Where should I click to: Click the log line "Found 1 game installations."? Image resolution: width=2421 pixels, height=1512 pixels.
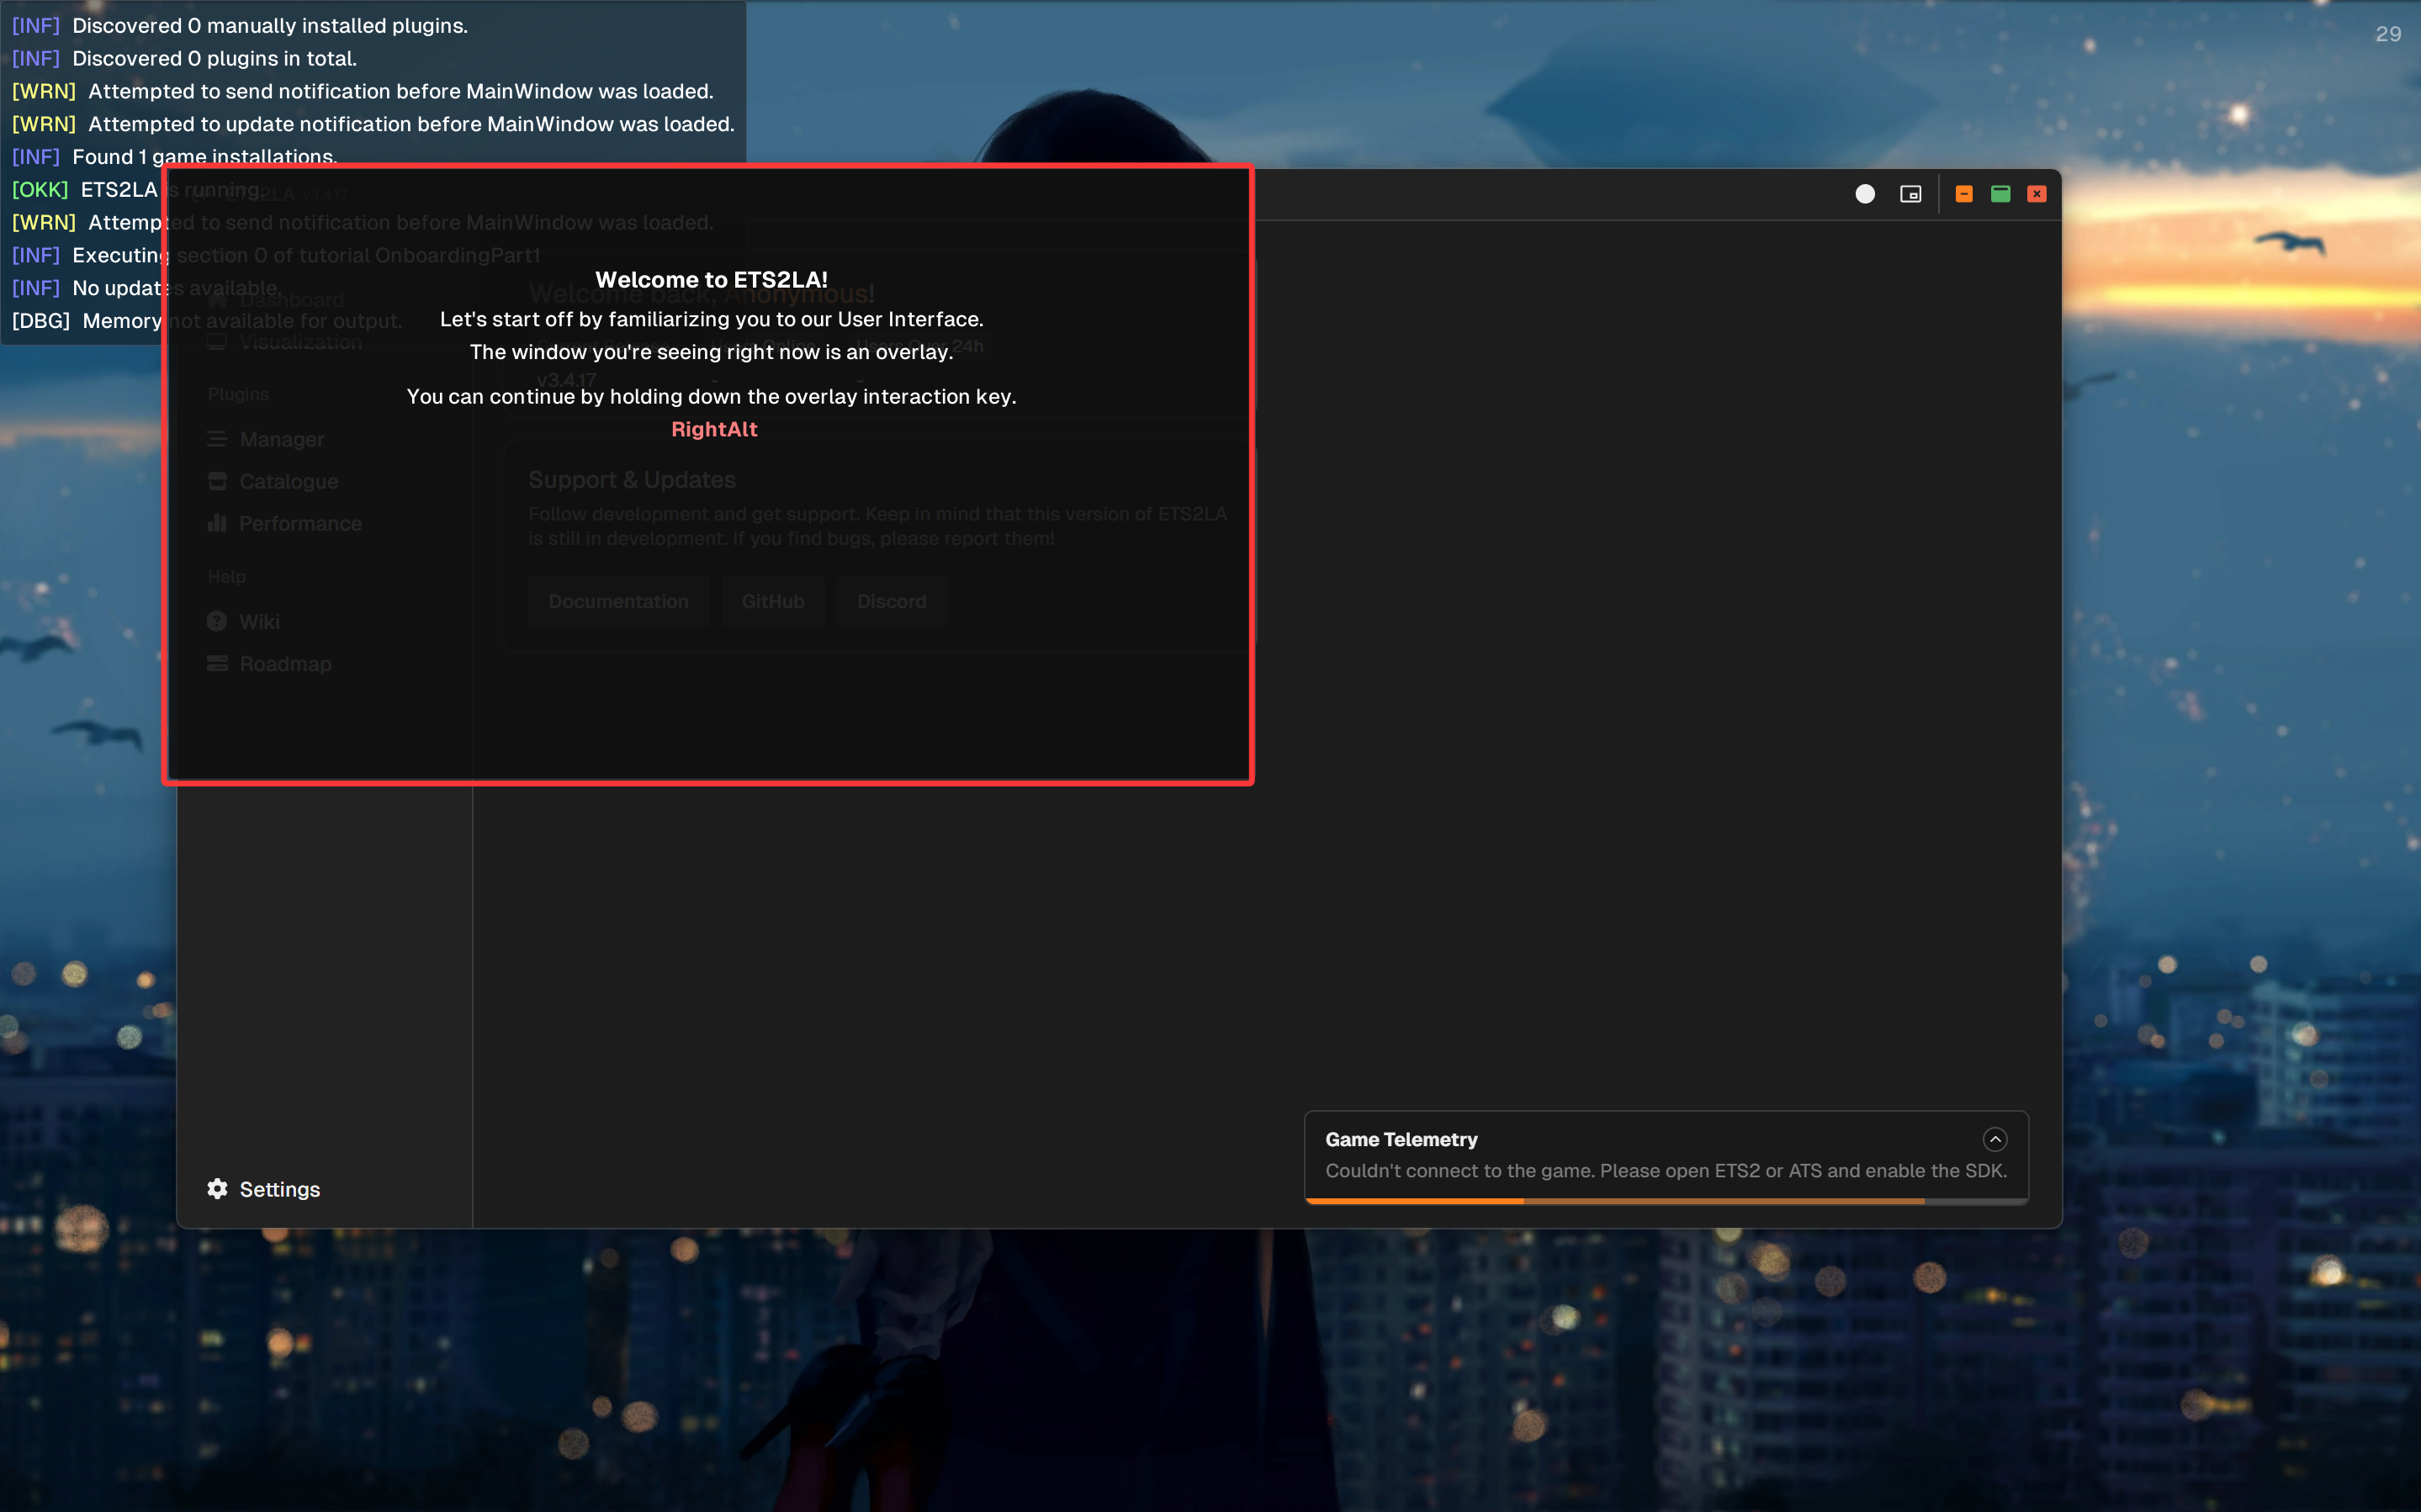point(204,157)
